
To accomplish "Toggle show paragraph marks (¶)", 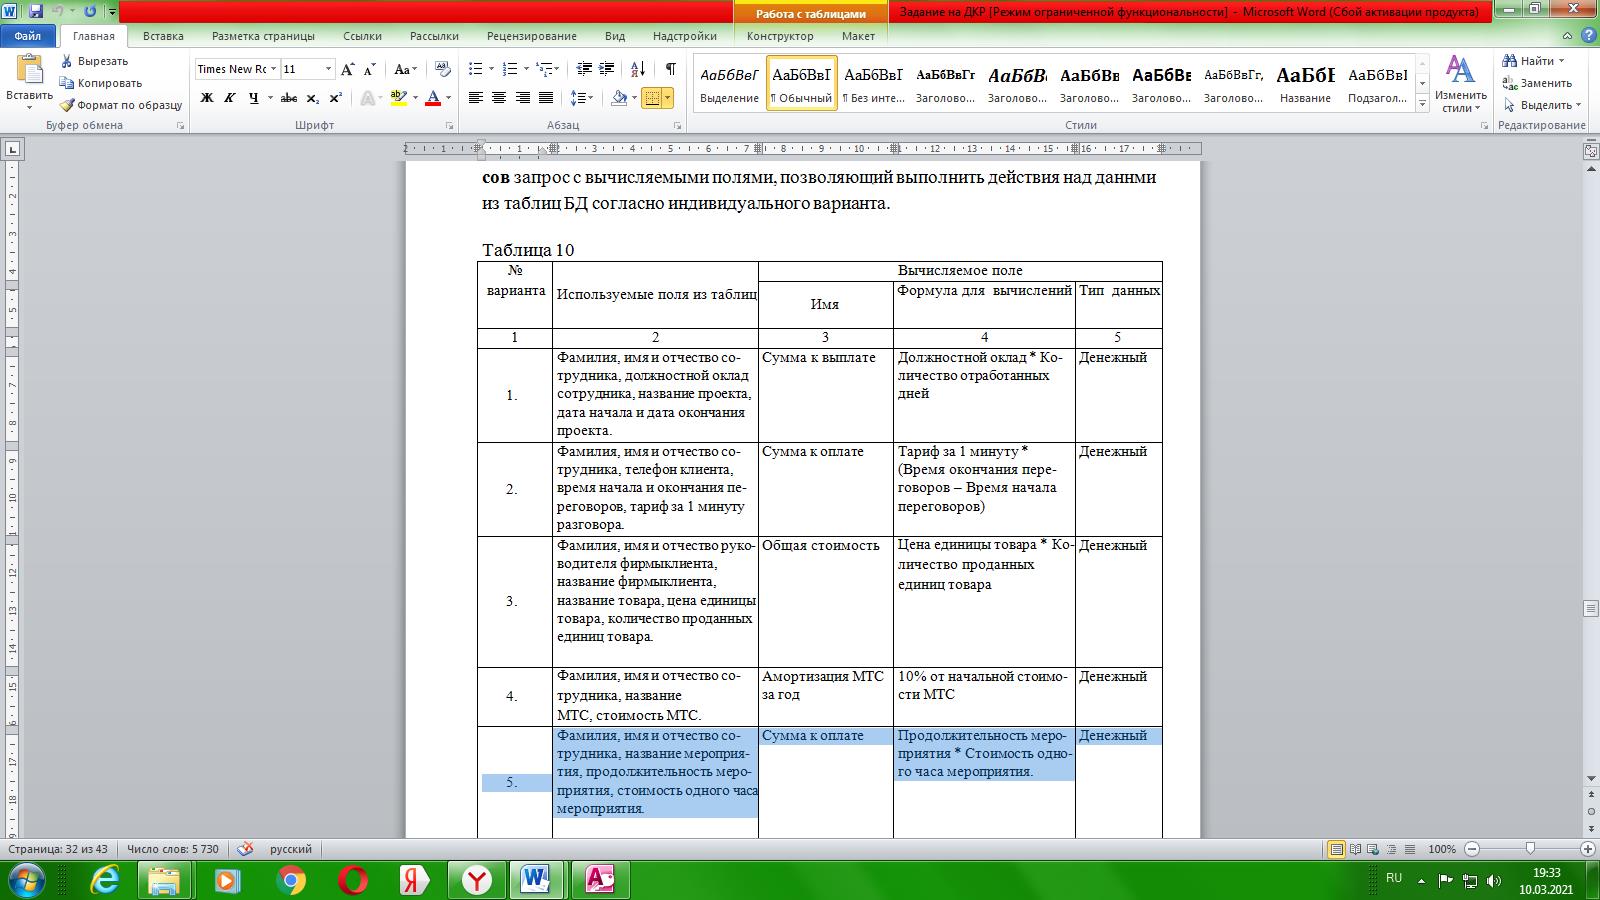I will click(x=670, y=69).
